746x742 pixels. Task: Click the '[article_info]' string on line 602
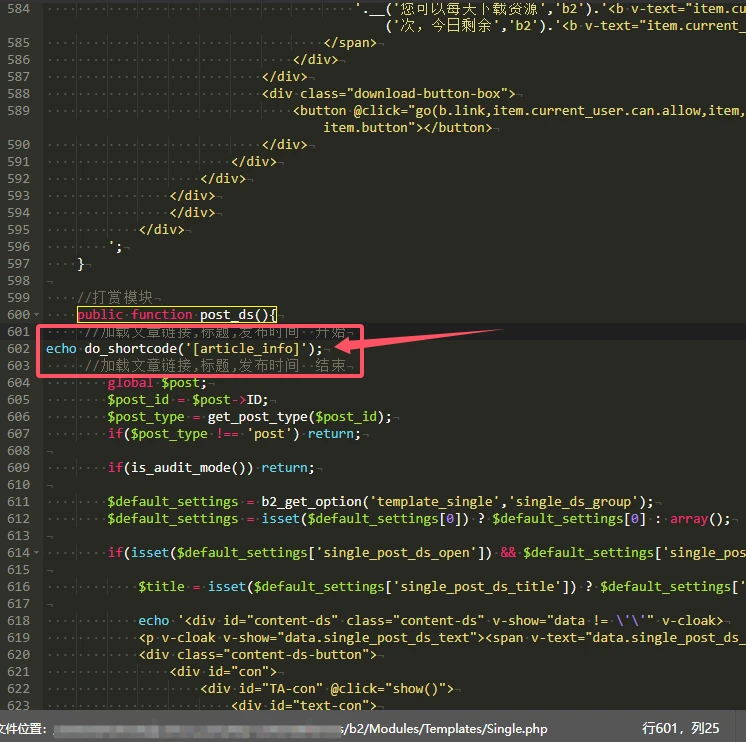(254, 349)
